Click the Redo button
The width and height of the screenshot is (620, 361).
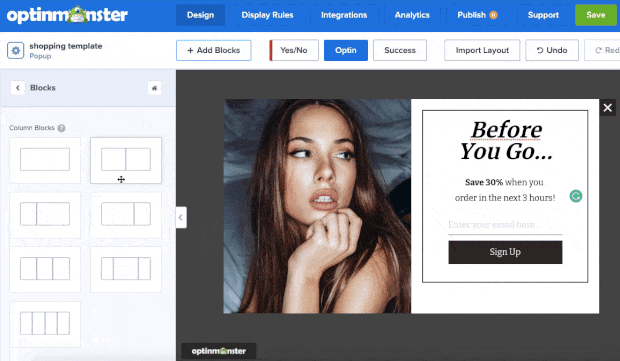pyautogui.click(x=602, y=50)
